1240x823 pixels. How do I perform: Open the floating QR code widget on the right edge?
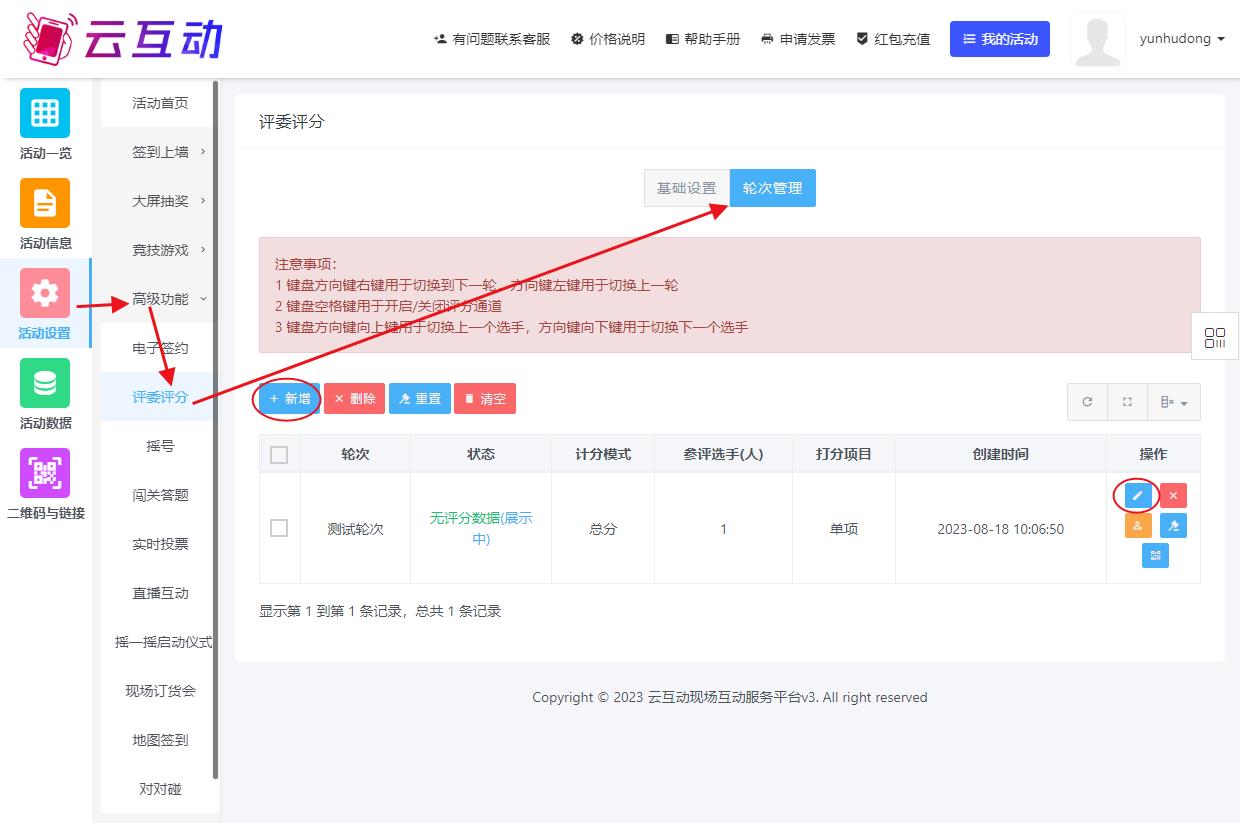coord(1215,337)
